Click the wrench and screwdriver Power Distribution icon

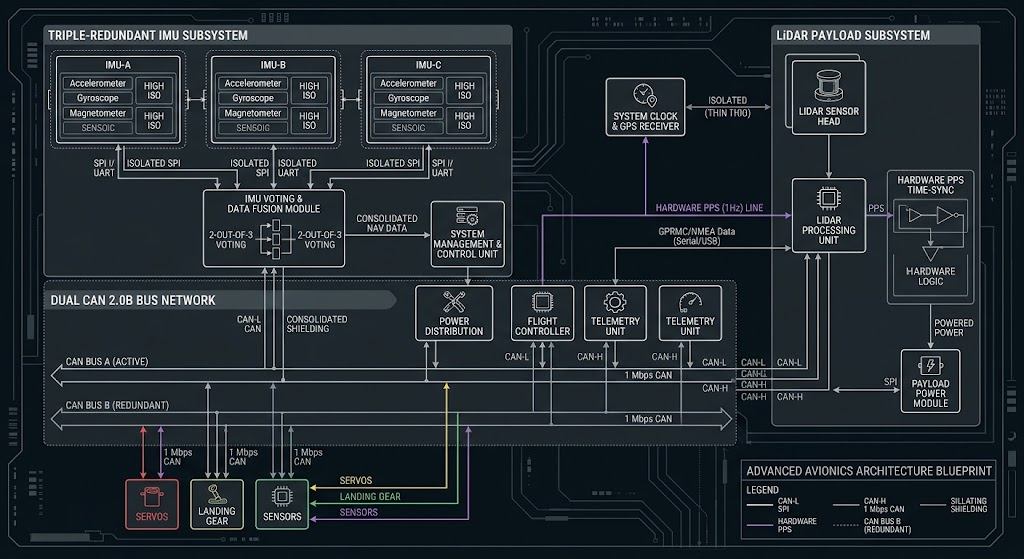(454, 302)
